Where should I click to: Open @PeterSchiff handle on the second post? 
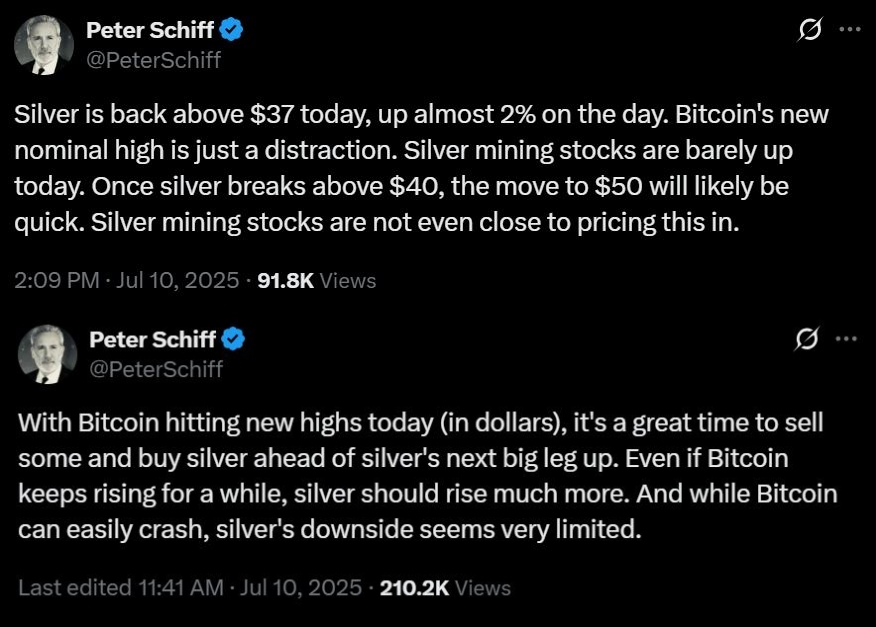click(155, 368)
